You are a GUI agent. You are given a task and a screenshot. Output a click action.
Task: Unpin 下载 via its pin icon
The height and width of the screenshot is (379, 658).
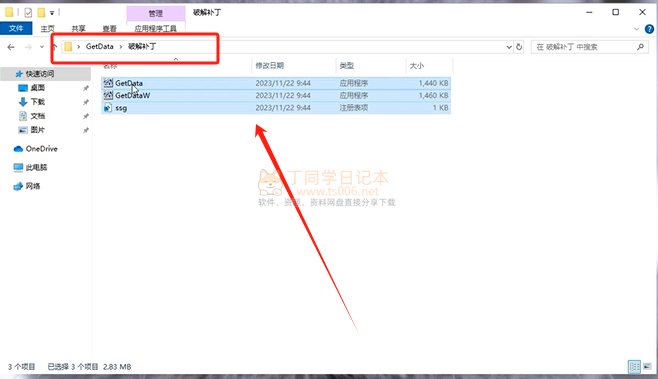coord(86,102)
